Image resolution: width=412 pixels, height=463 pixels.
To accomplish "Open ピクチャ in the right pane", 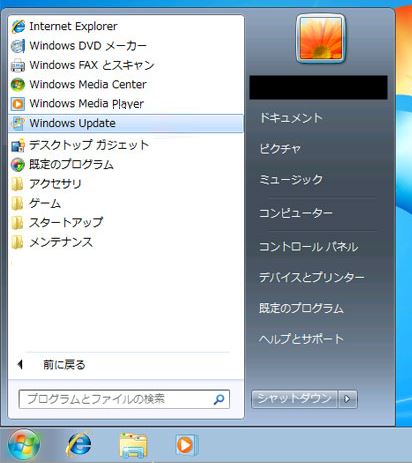I will [280, 149].
